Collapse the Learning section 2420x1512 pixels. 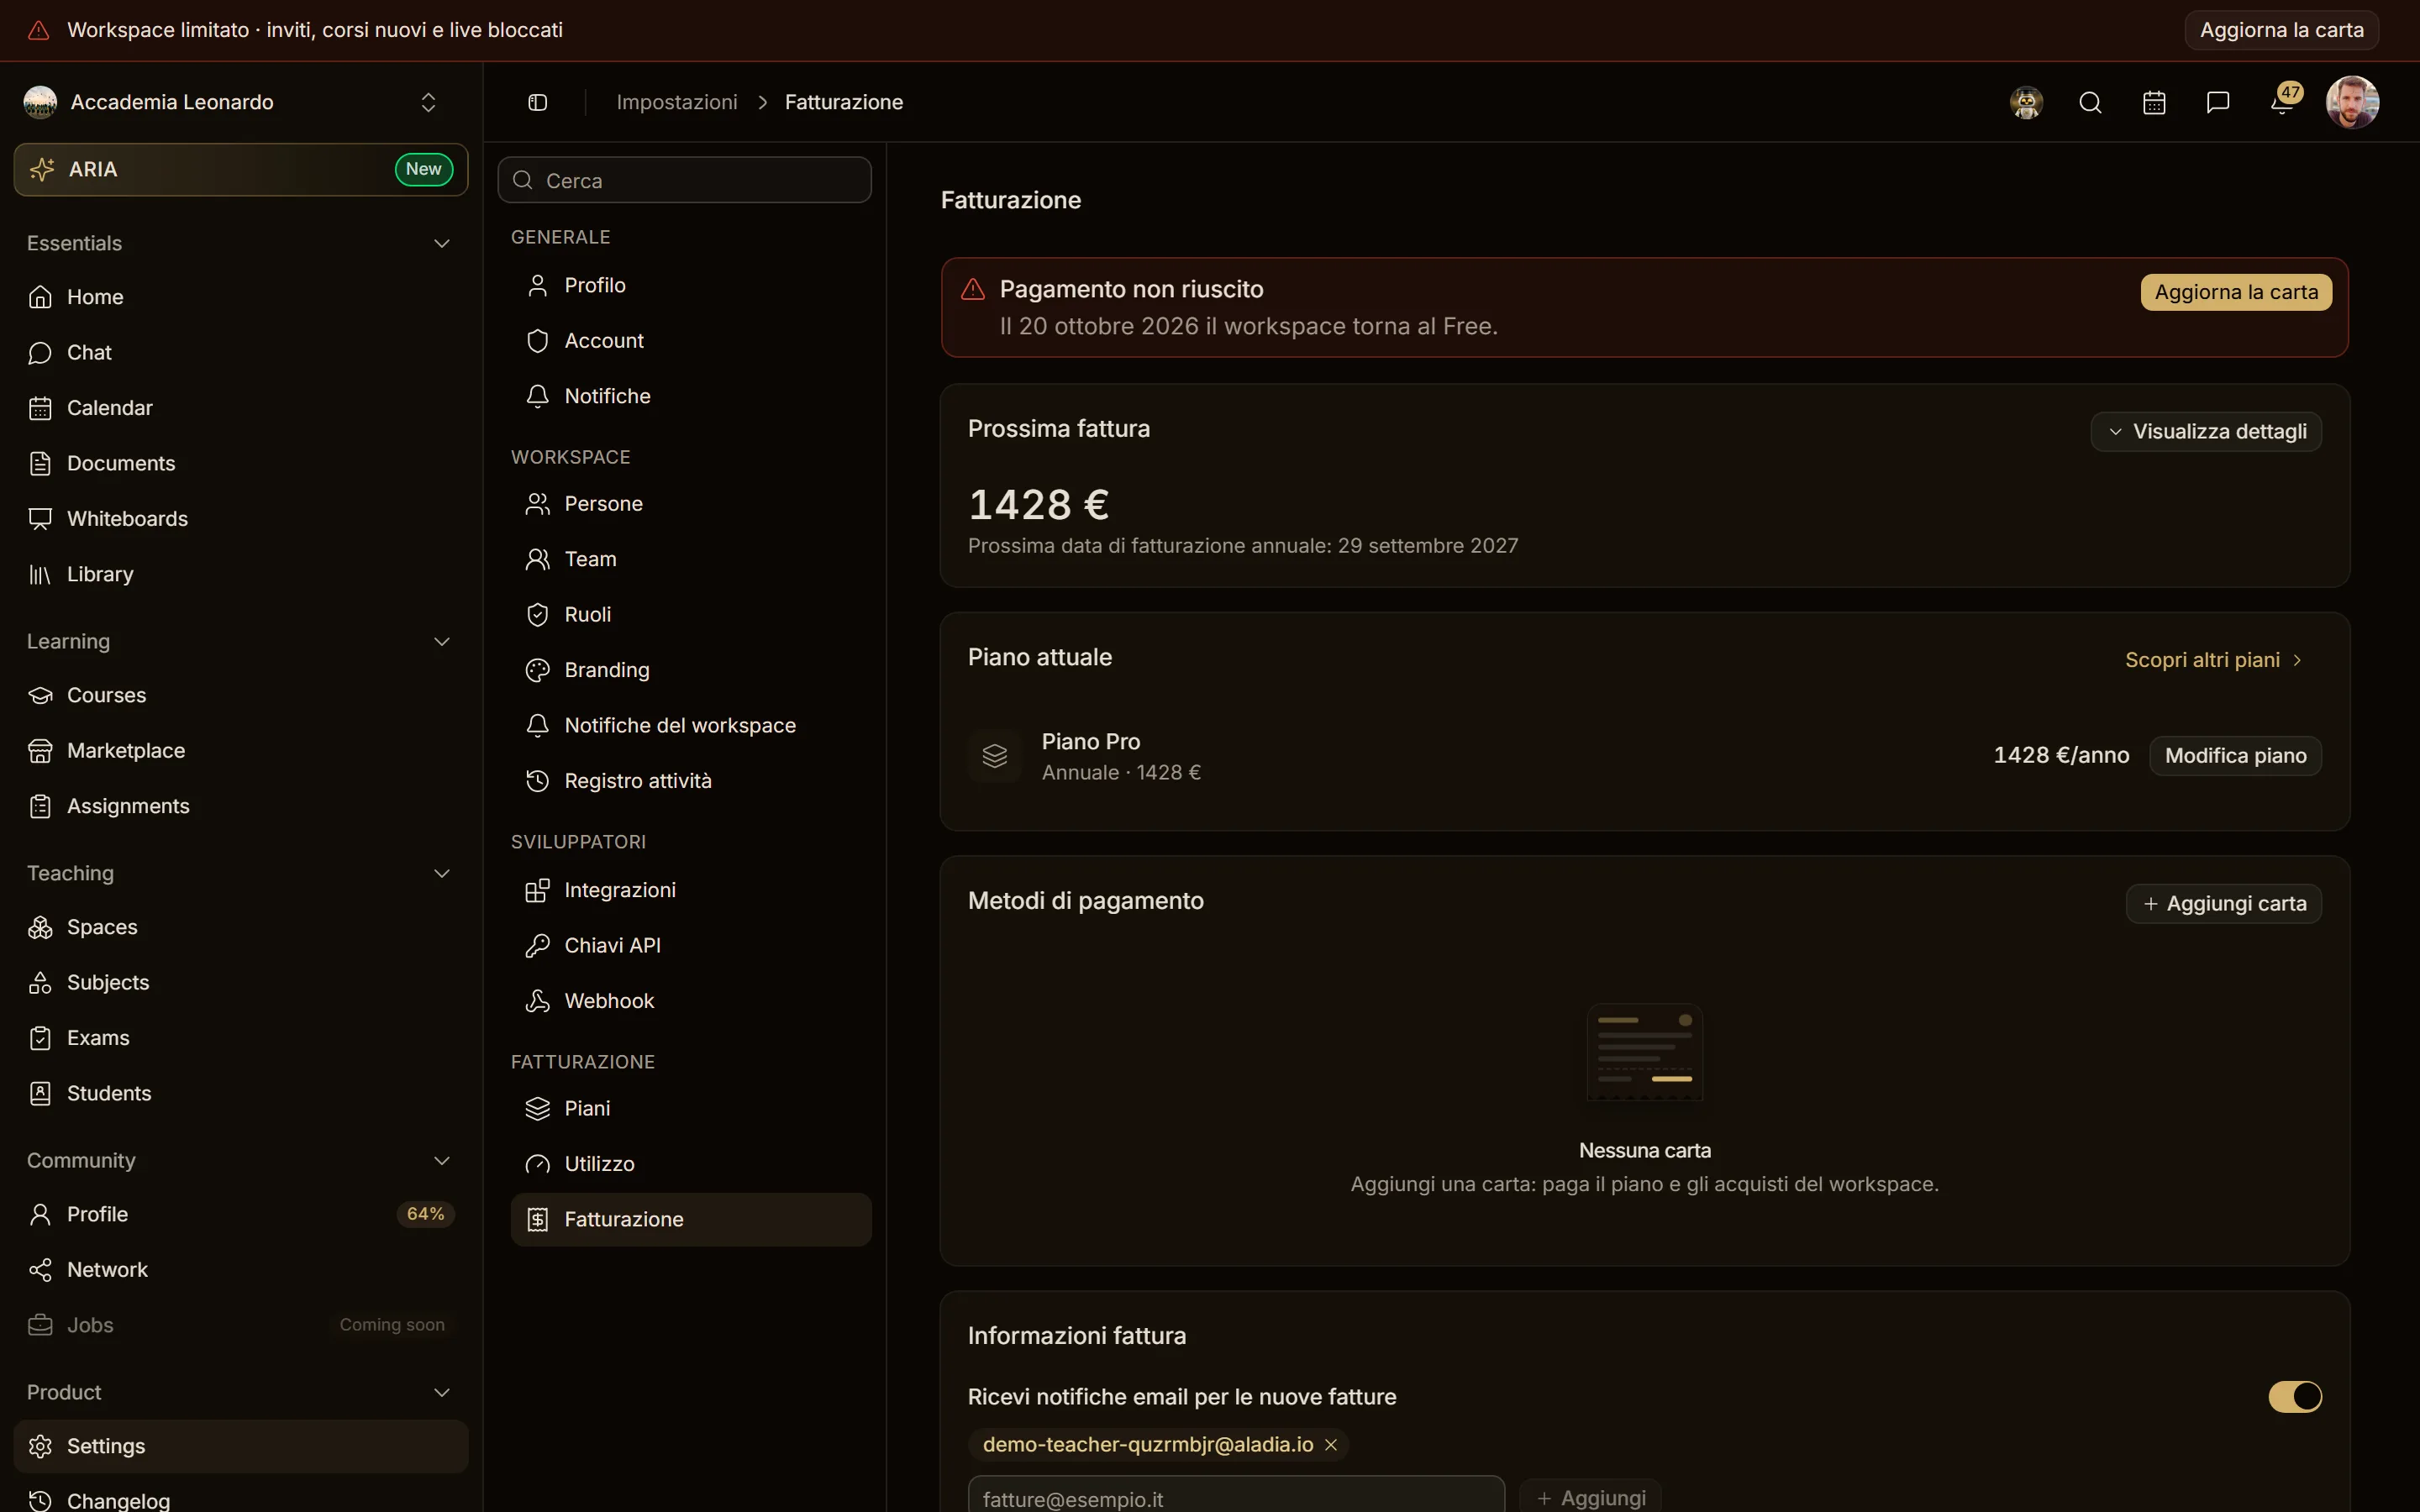tap(442, 641)
